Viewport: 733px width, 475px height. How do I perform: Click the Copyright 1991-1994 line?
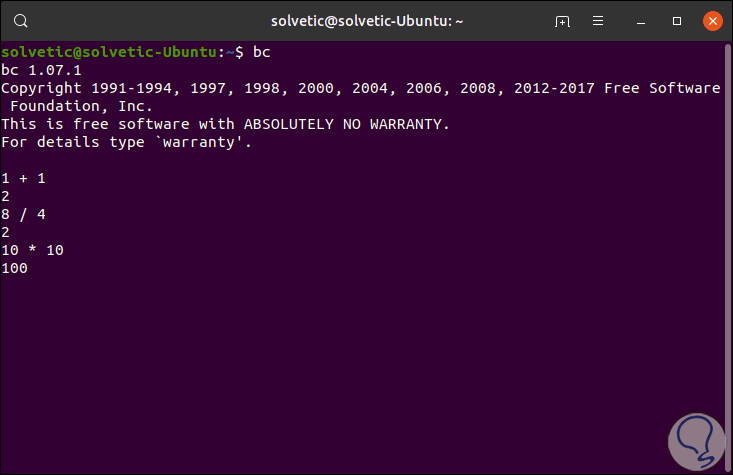(360, 88)
